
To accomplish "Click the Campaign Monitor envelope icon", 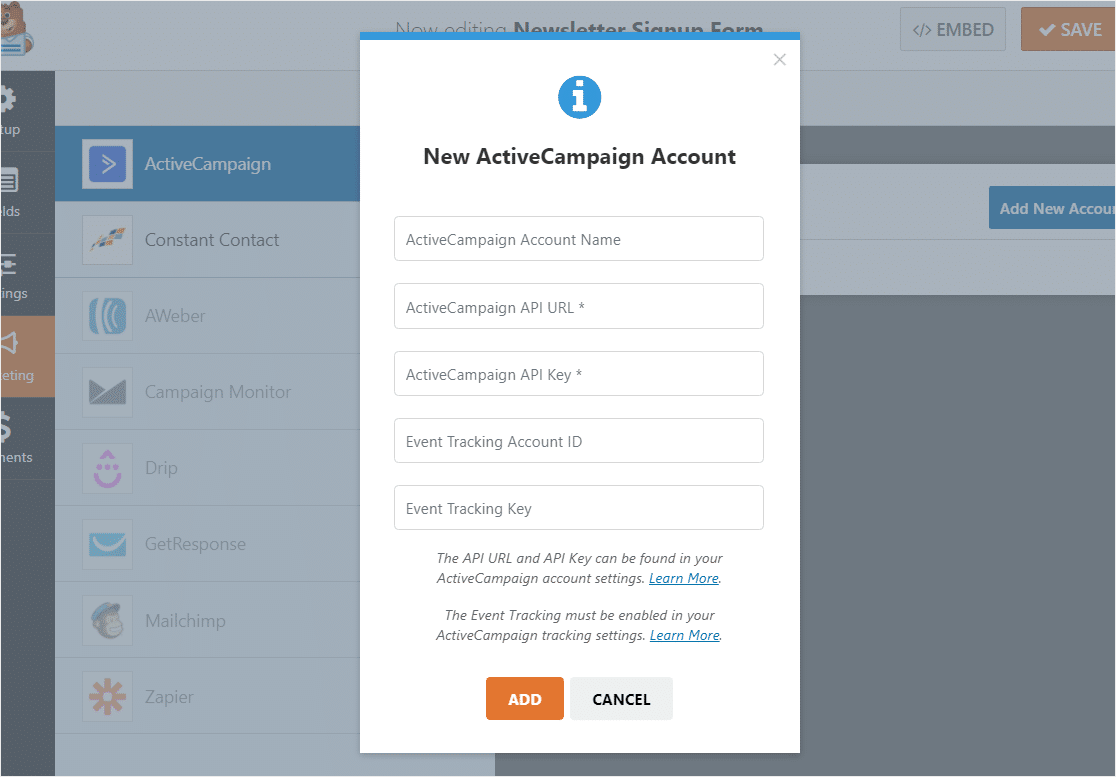I will (107, 391).
